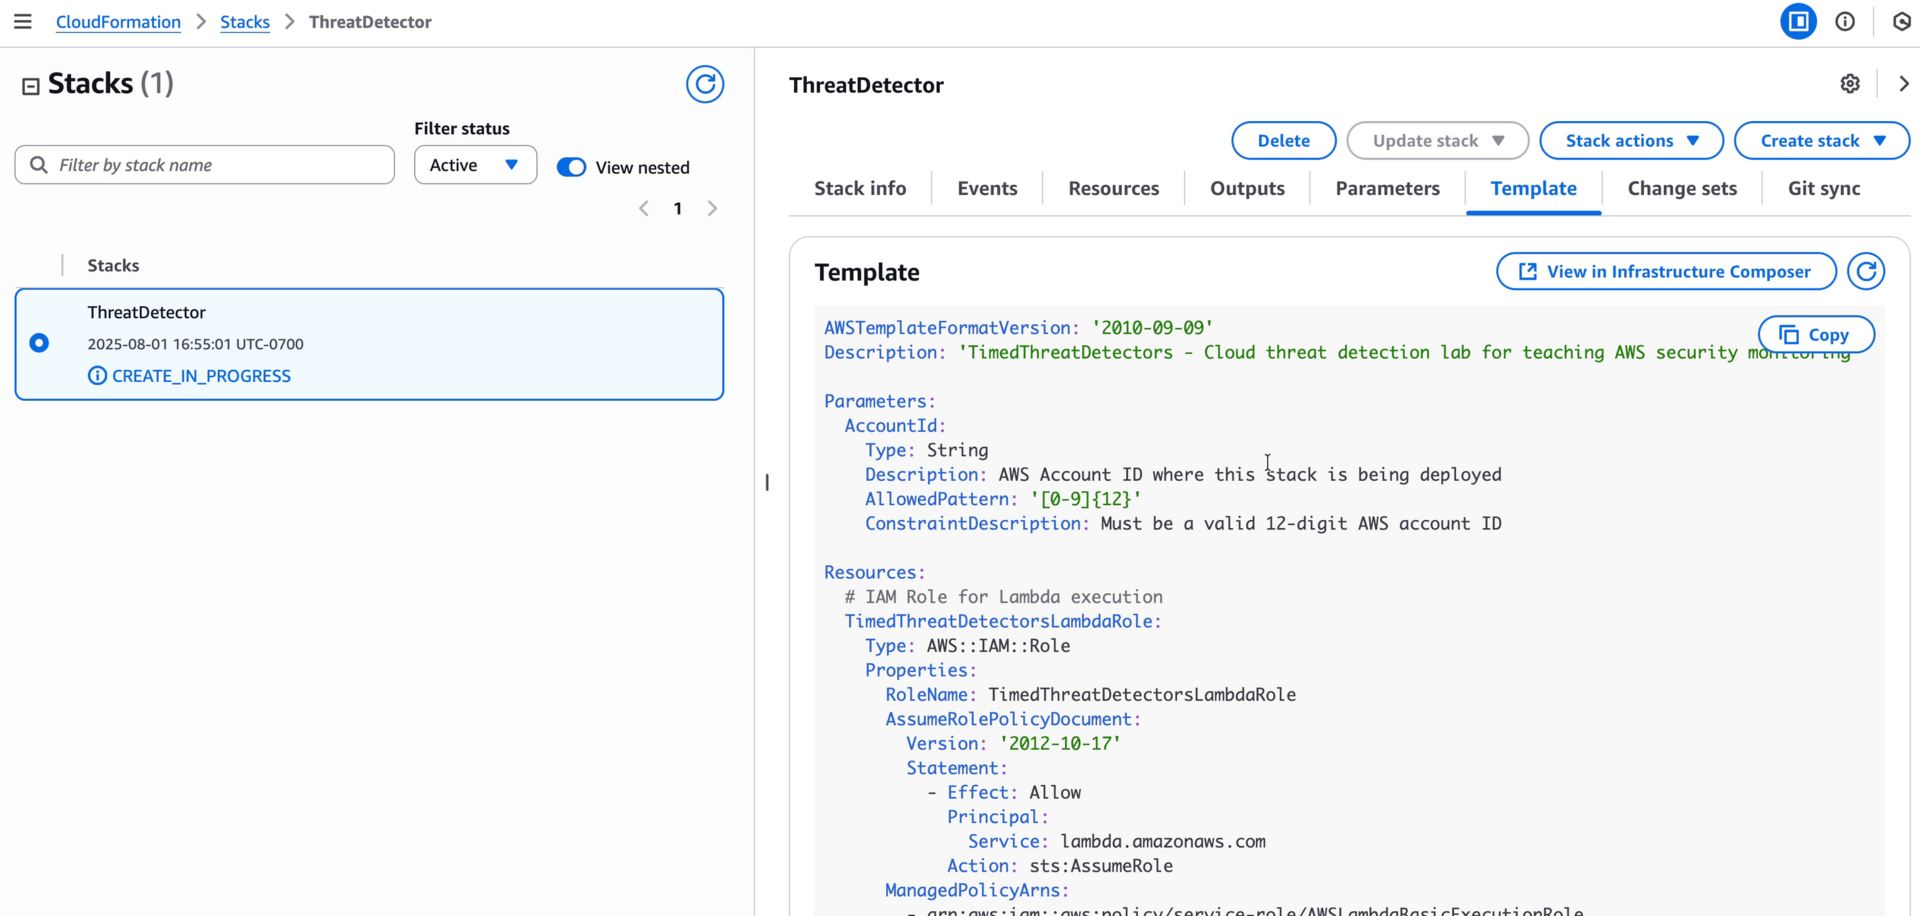Image resolution: width=1920 pixels, height=916 pixels.
Task: Open the Change sets tab
Action: click(x=1682, y=188)
